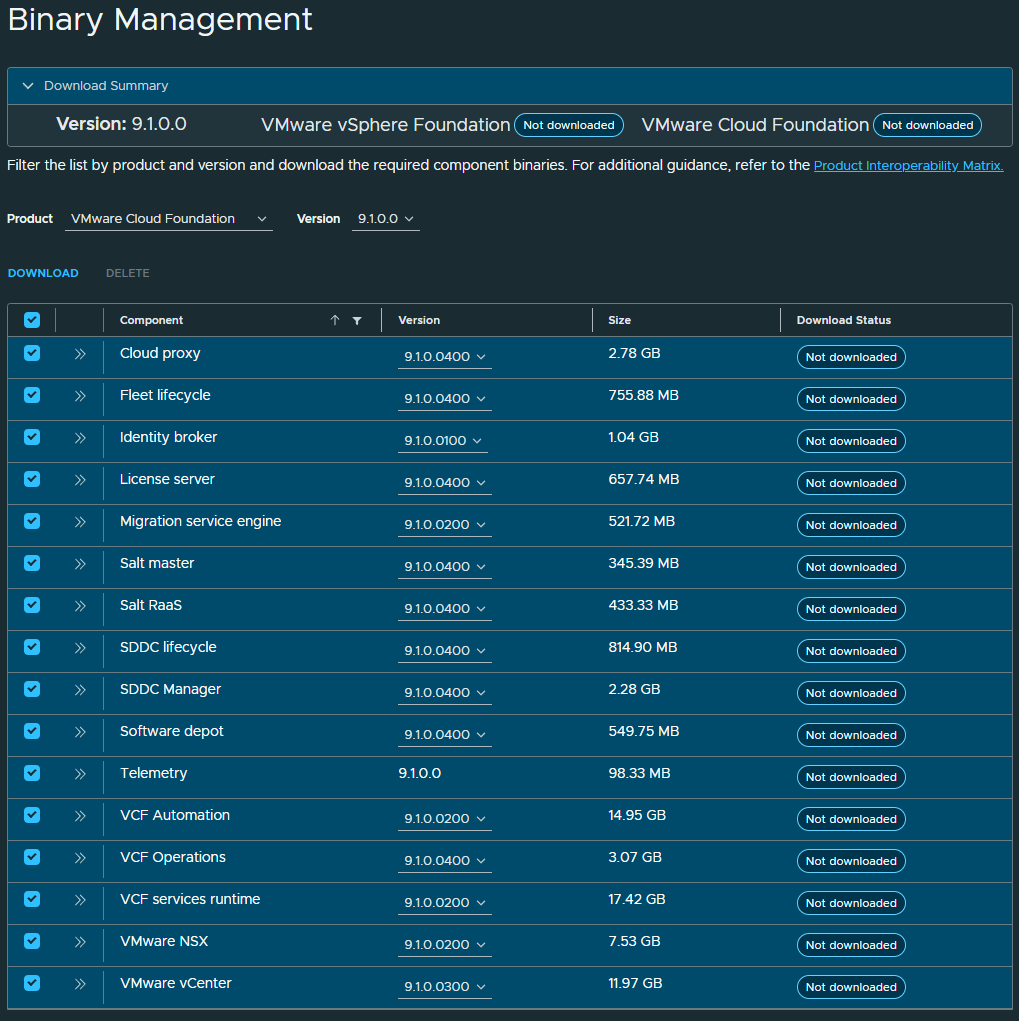The image size is (1019, 1021).
Task: Open Cloud proxy version dropdown
Action: 445,357
